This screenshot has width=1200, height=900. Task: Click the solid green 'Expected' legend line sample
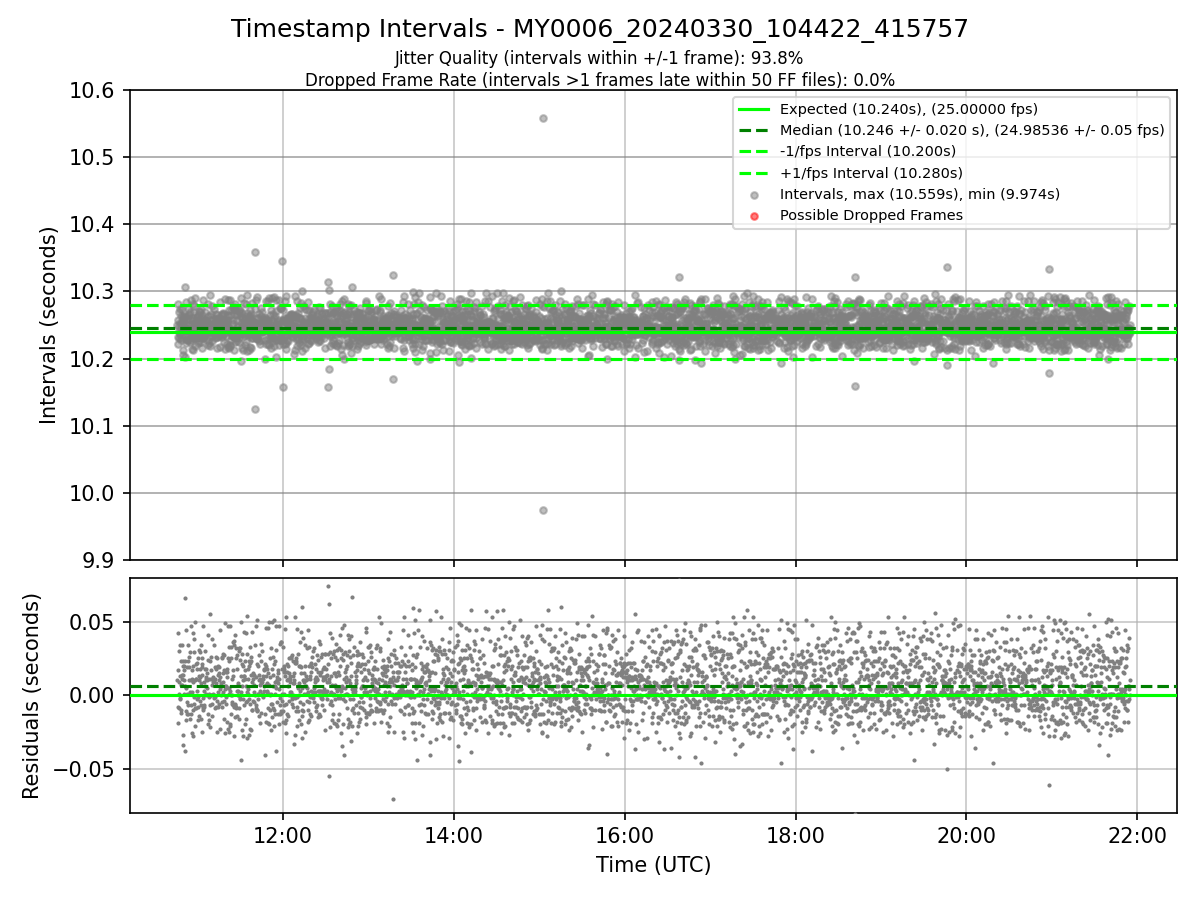(x=755, y=109)
